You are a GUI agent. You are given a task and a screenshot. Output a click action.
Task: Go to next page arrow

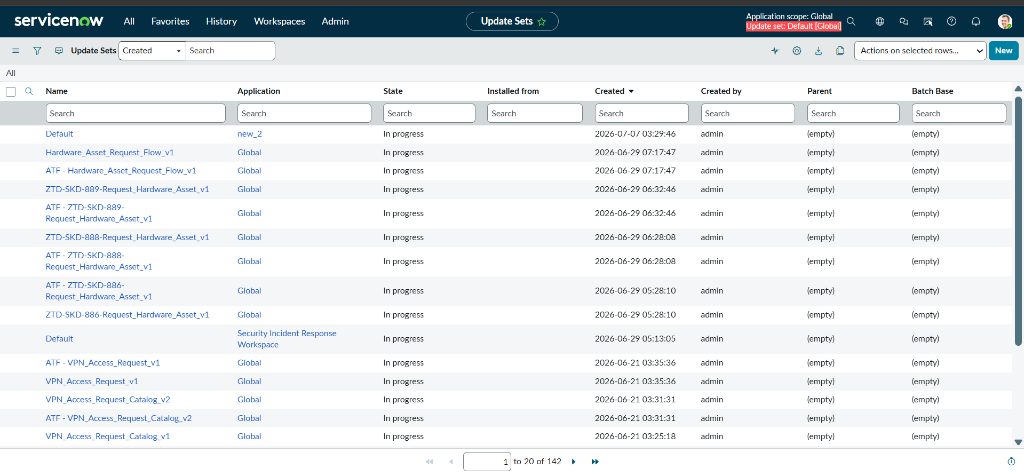[573, 462]
